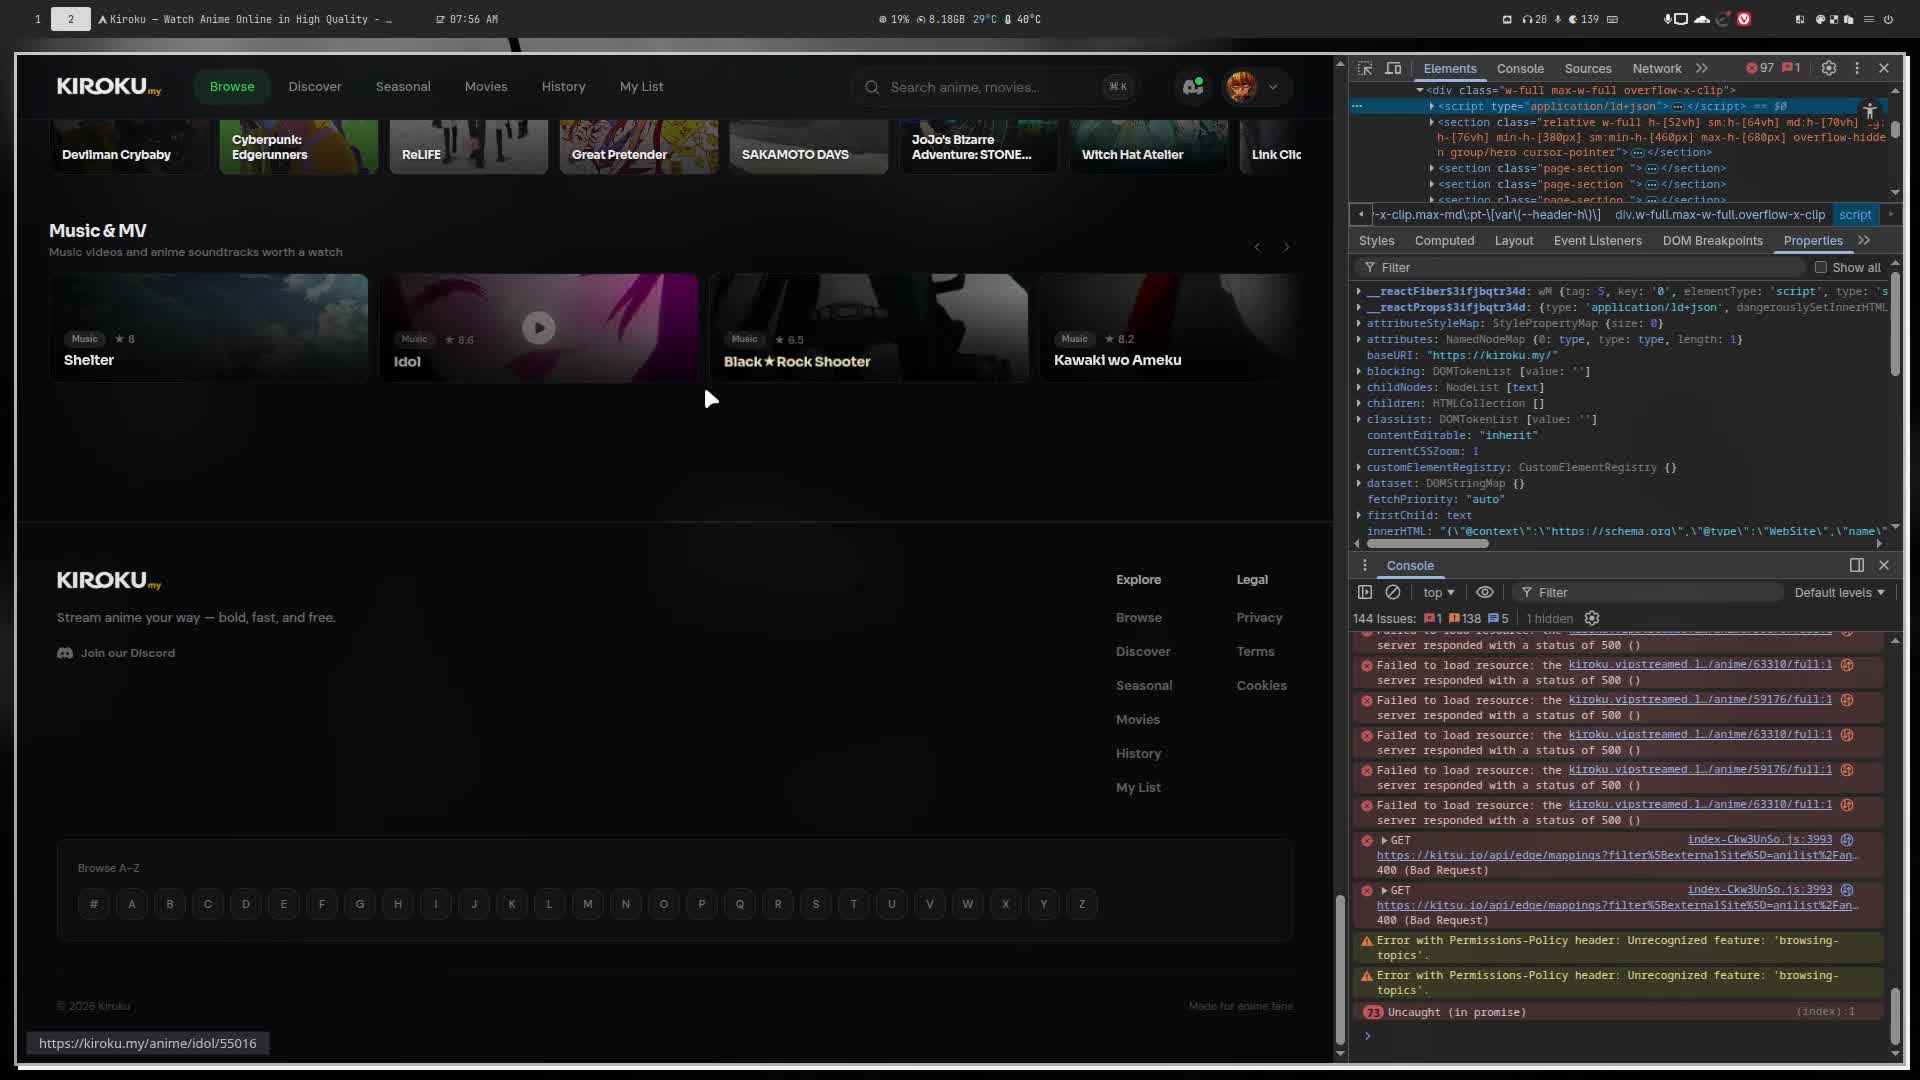The width and height of the screenshot is (1920, 1080).
Task: Click the DevTools vertical scrollbar of the page
Action: pos(1340,970)
